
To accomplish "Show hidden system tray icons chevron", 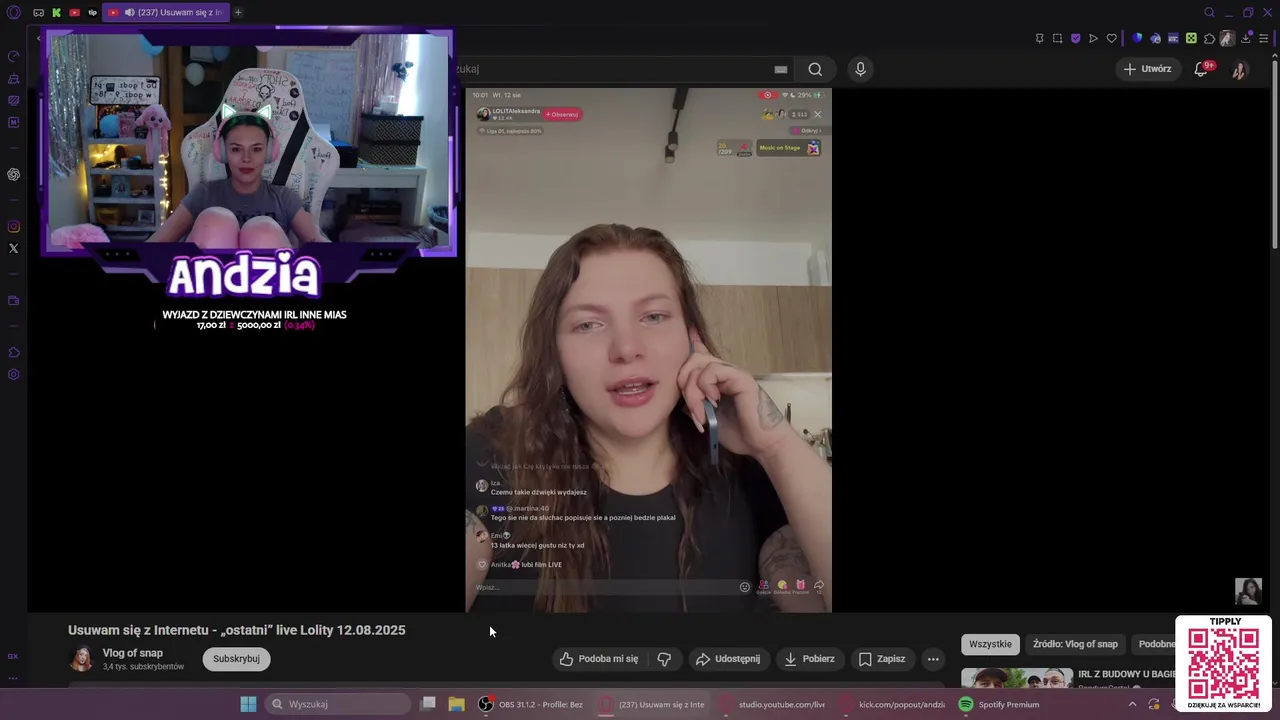I will tap(1132, 704).
